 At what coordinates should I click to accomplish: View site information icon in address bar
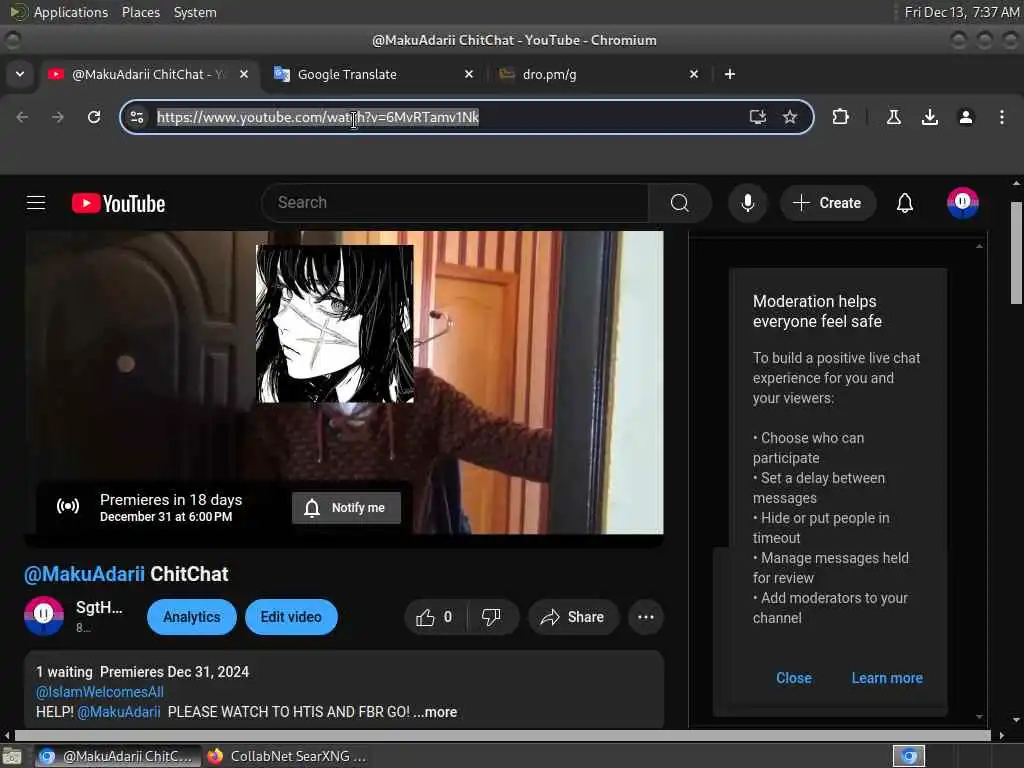click(x=136, y=117)
